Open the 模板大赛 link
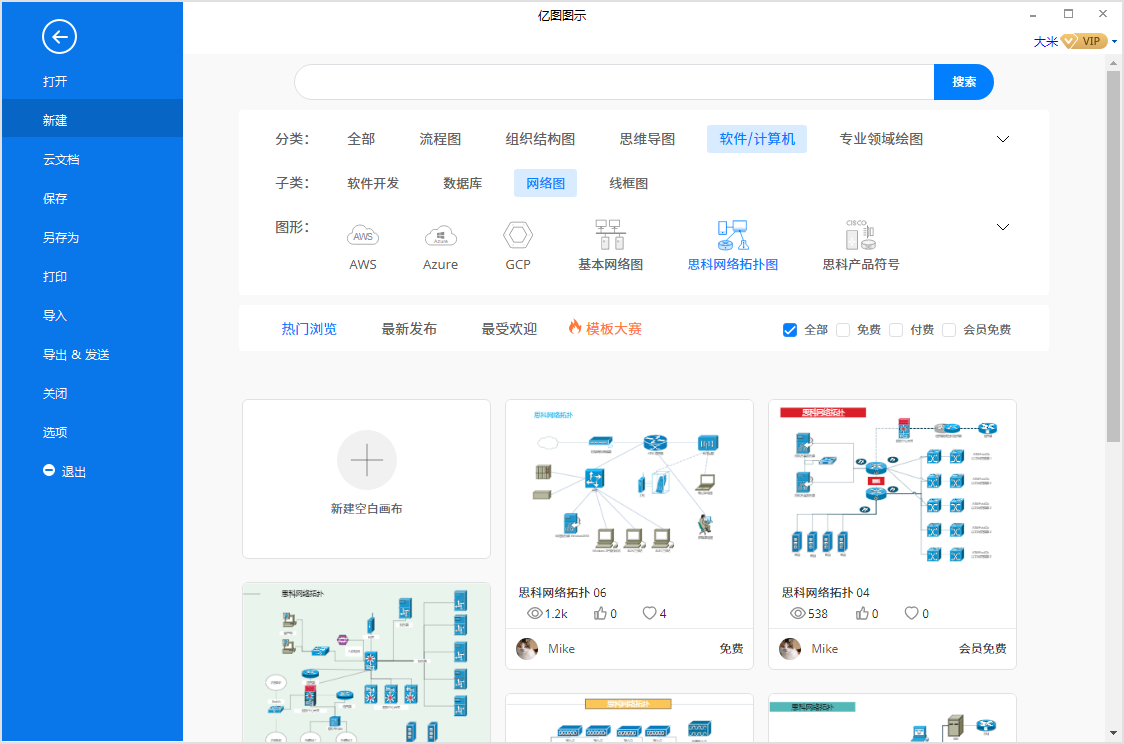The image size is (1124, 744). [x=605, y=329]
